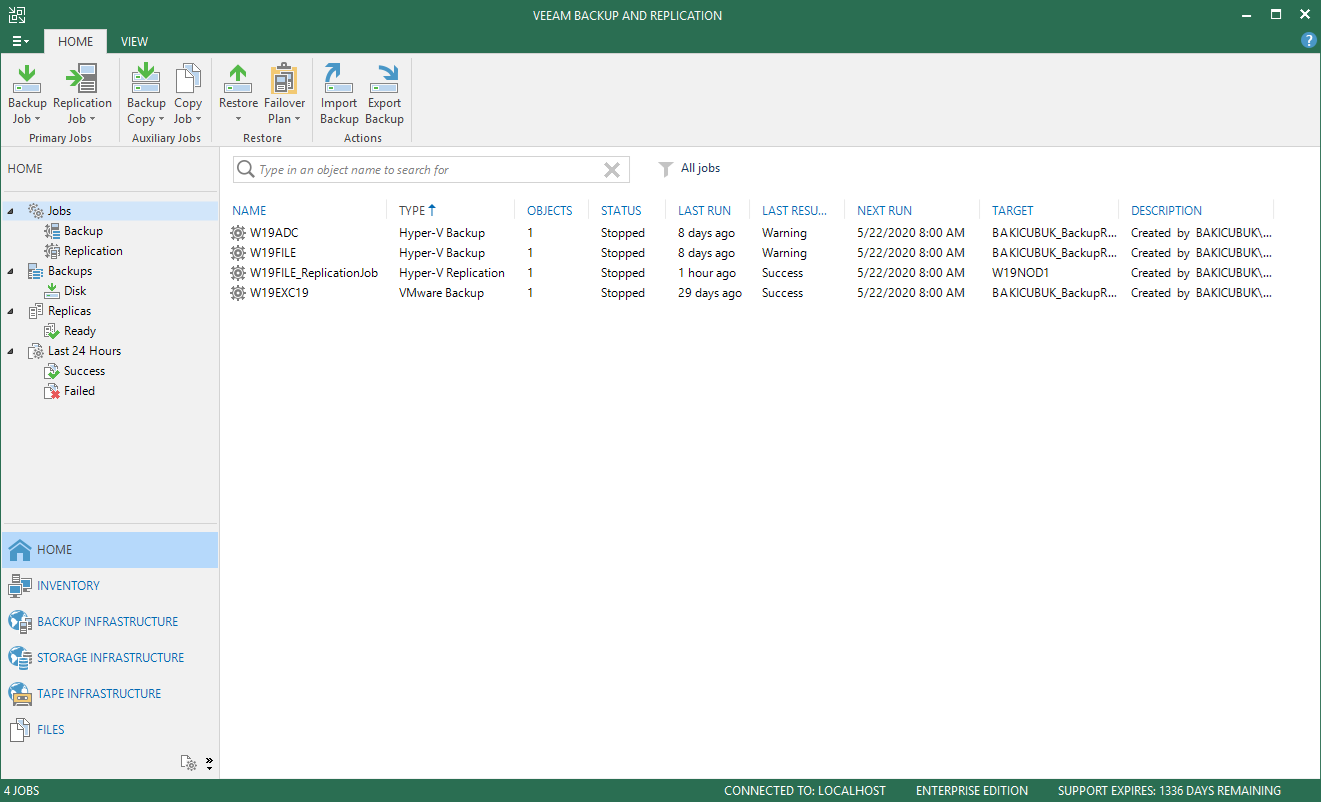The height and width of the screenshot is (802, 1321).
Task: Switch to the HOME ribbon tab
Action: click(x=76, y=41)
